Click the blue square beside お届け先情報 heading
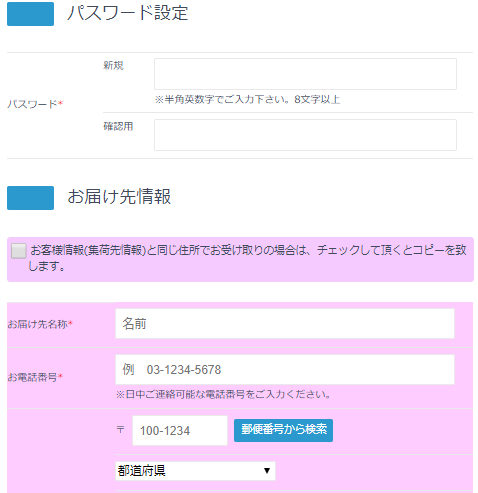Screen dimensions: 478x493 tap(30, 198)
